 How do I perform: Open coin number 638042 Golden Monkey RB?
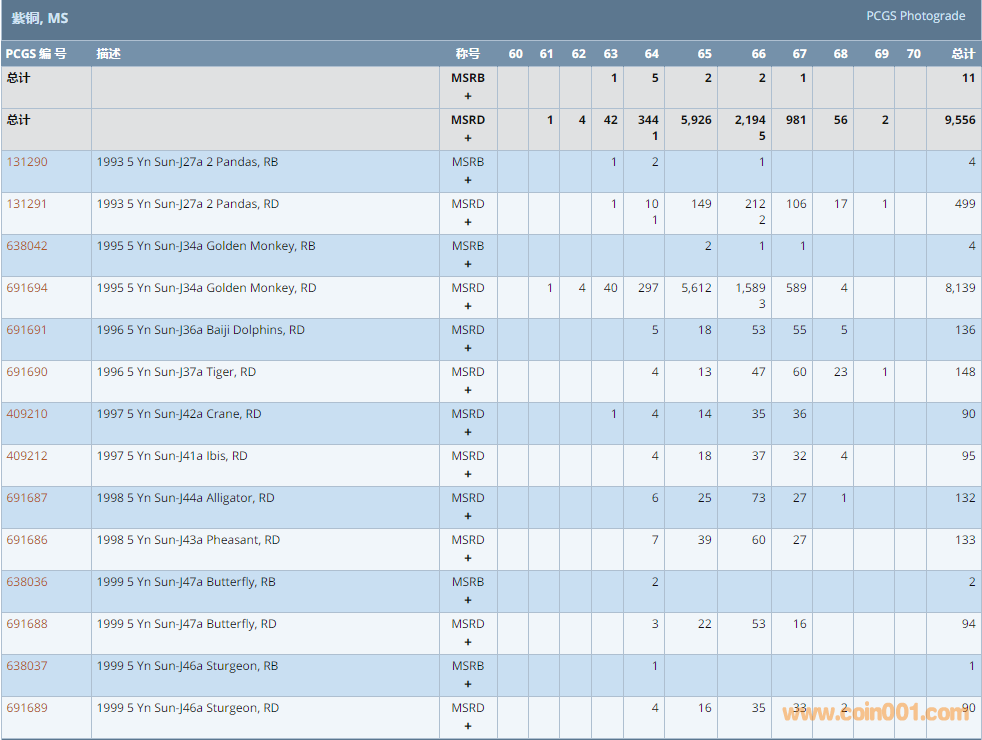27,246
